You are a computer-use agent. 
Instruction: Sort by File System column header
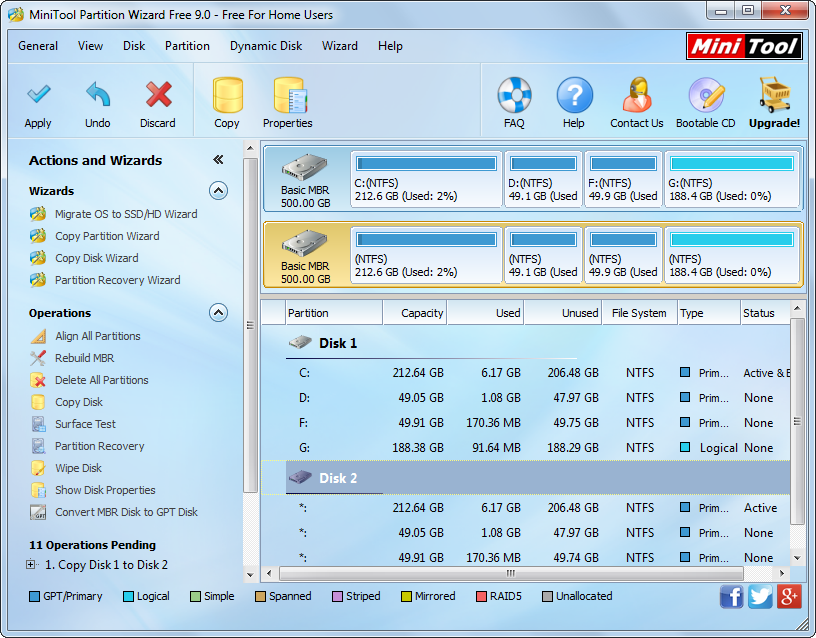click(640, 313)
